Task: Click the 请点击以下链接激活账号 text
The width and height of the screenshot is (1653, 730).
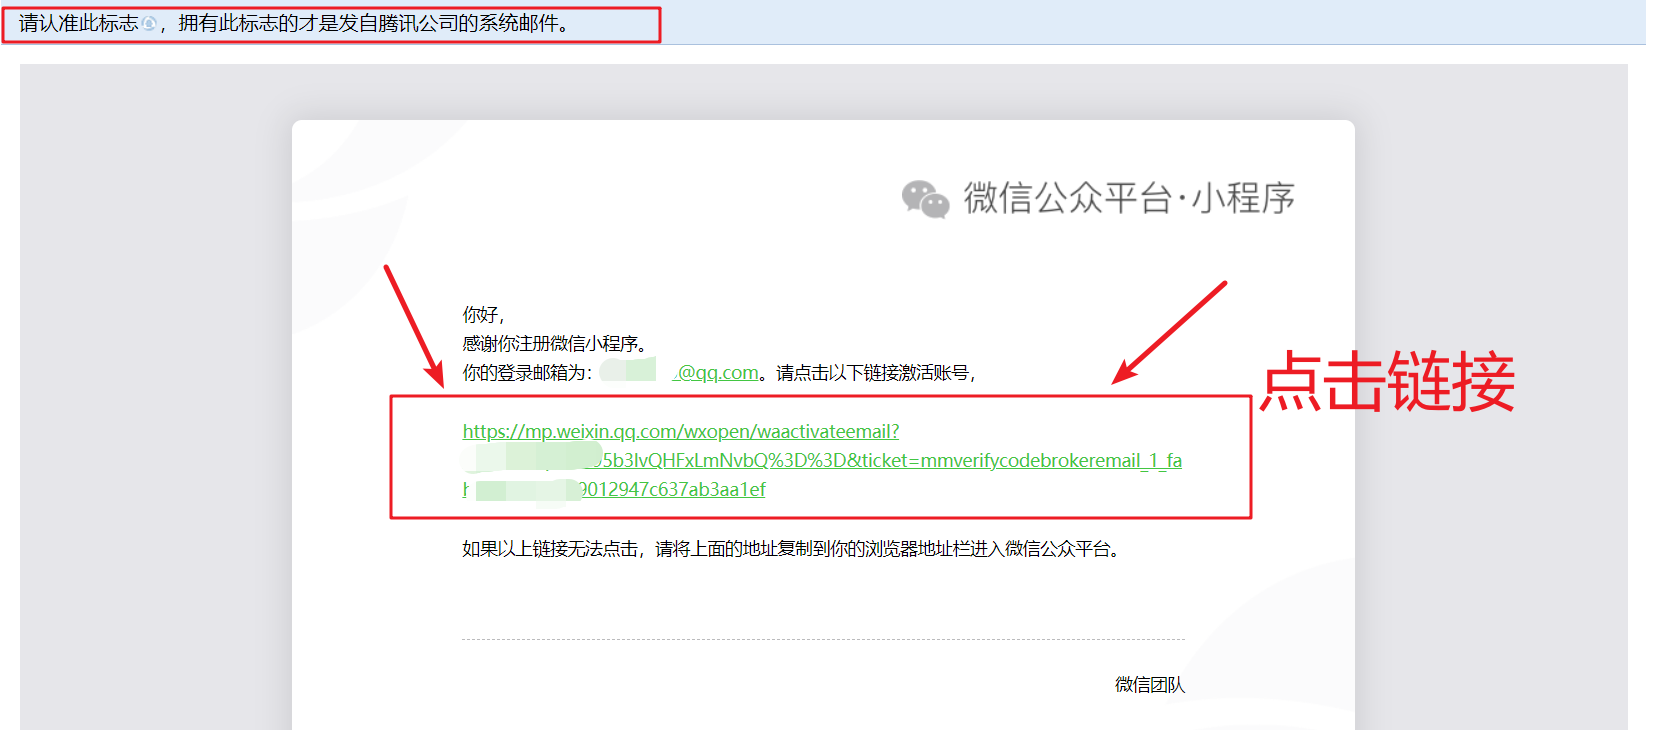Action: pyautogui.click(x=876, y=373)
